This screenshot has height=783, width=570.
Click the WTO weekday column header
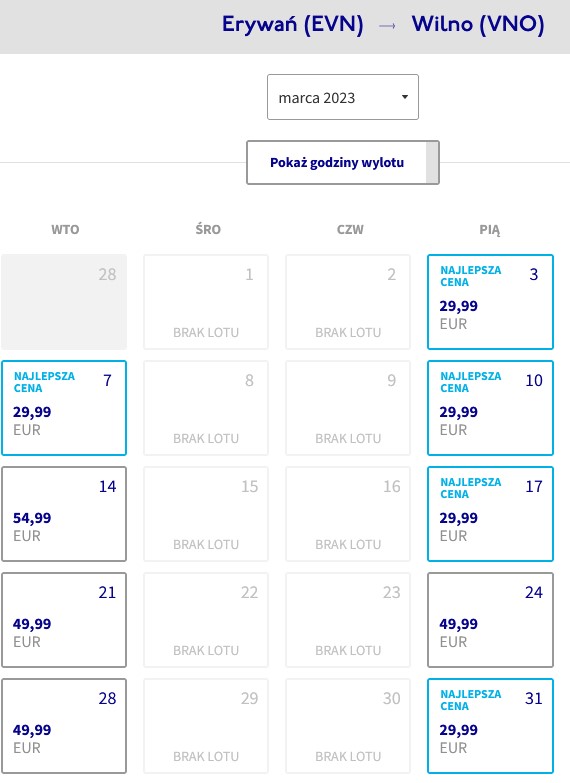65,230
